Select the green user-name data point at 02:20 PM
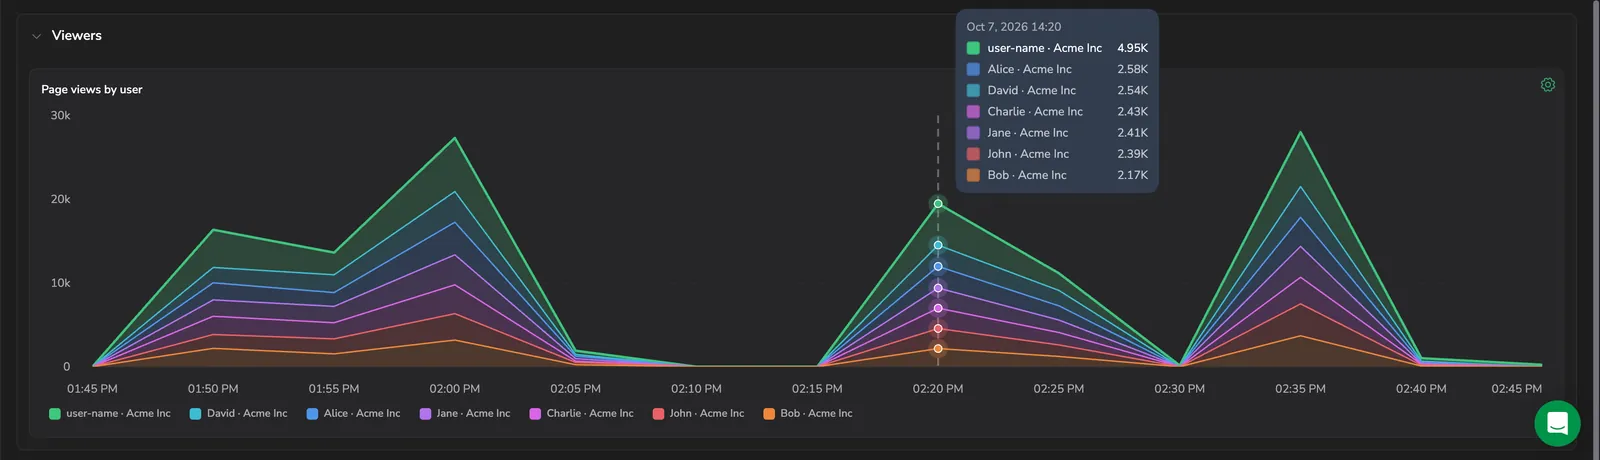This screenshot has height=460, width=1600. click(938, 204)
